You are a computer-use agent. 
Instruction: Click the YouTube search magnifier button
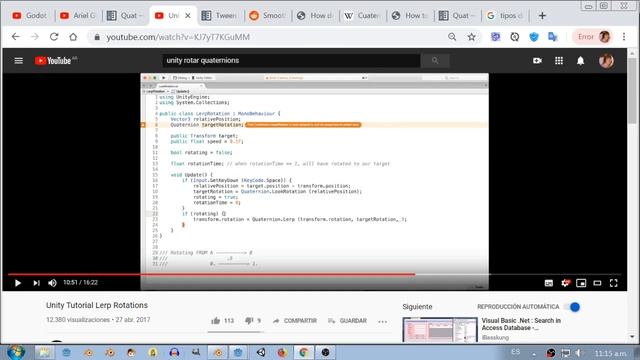pyautogui.click(x=435, y=60)
